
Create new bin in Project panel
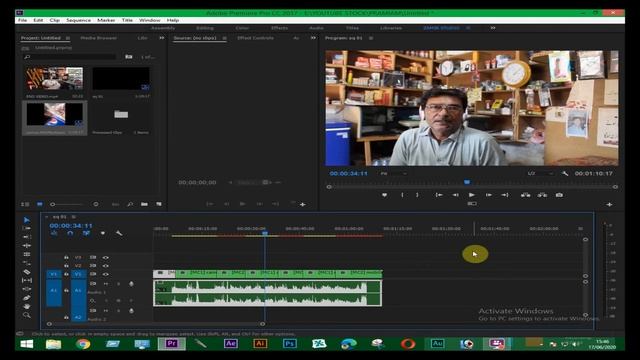[x=144, y=204]
